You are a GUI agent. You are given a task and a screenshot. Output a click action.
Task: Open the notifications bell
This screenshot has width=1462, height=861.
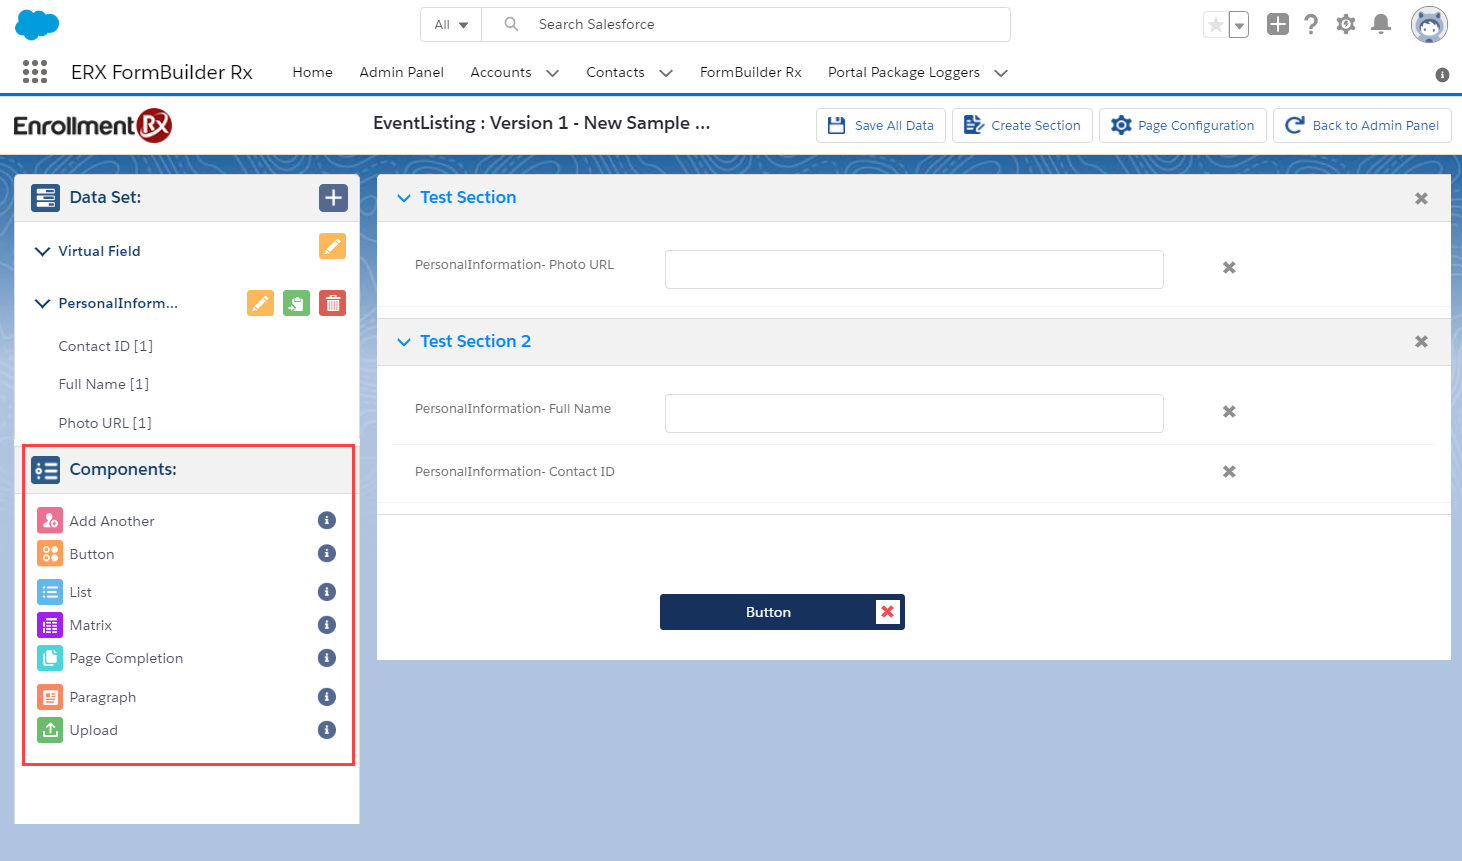click(1381, 24)
